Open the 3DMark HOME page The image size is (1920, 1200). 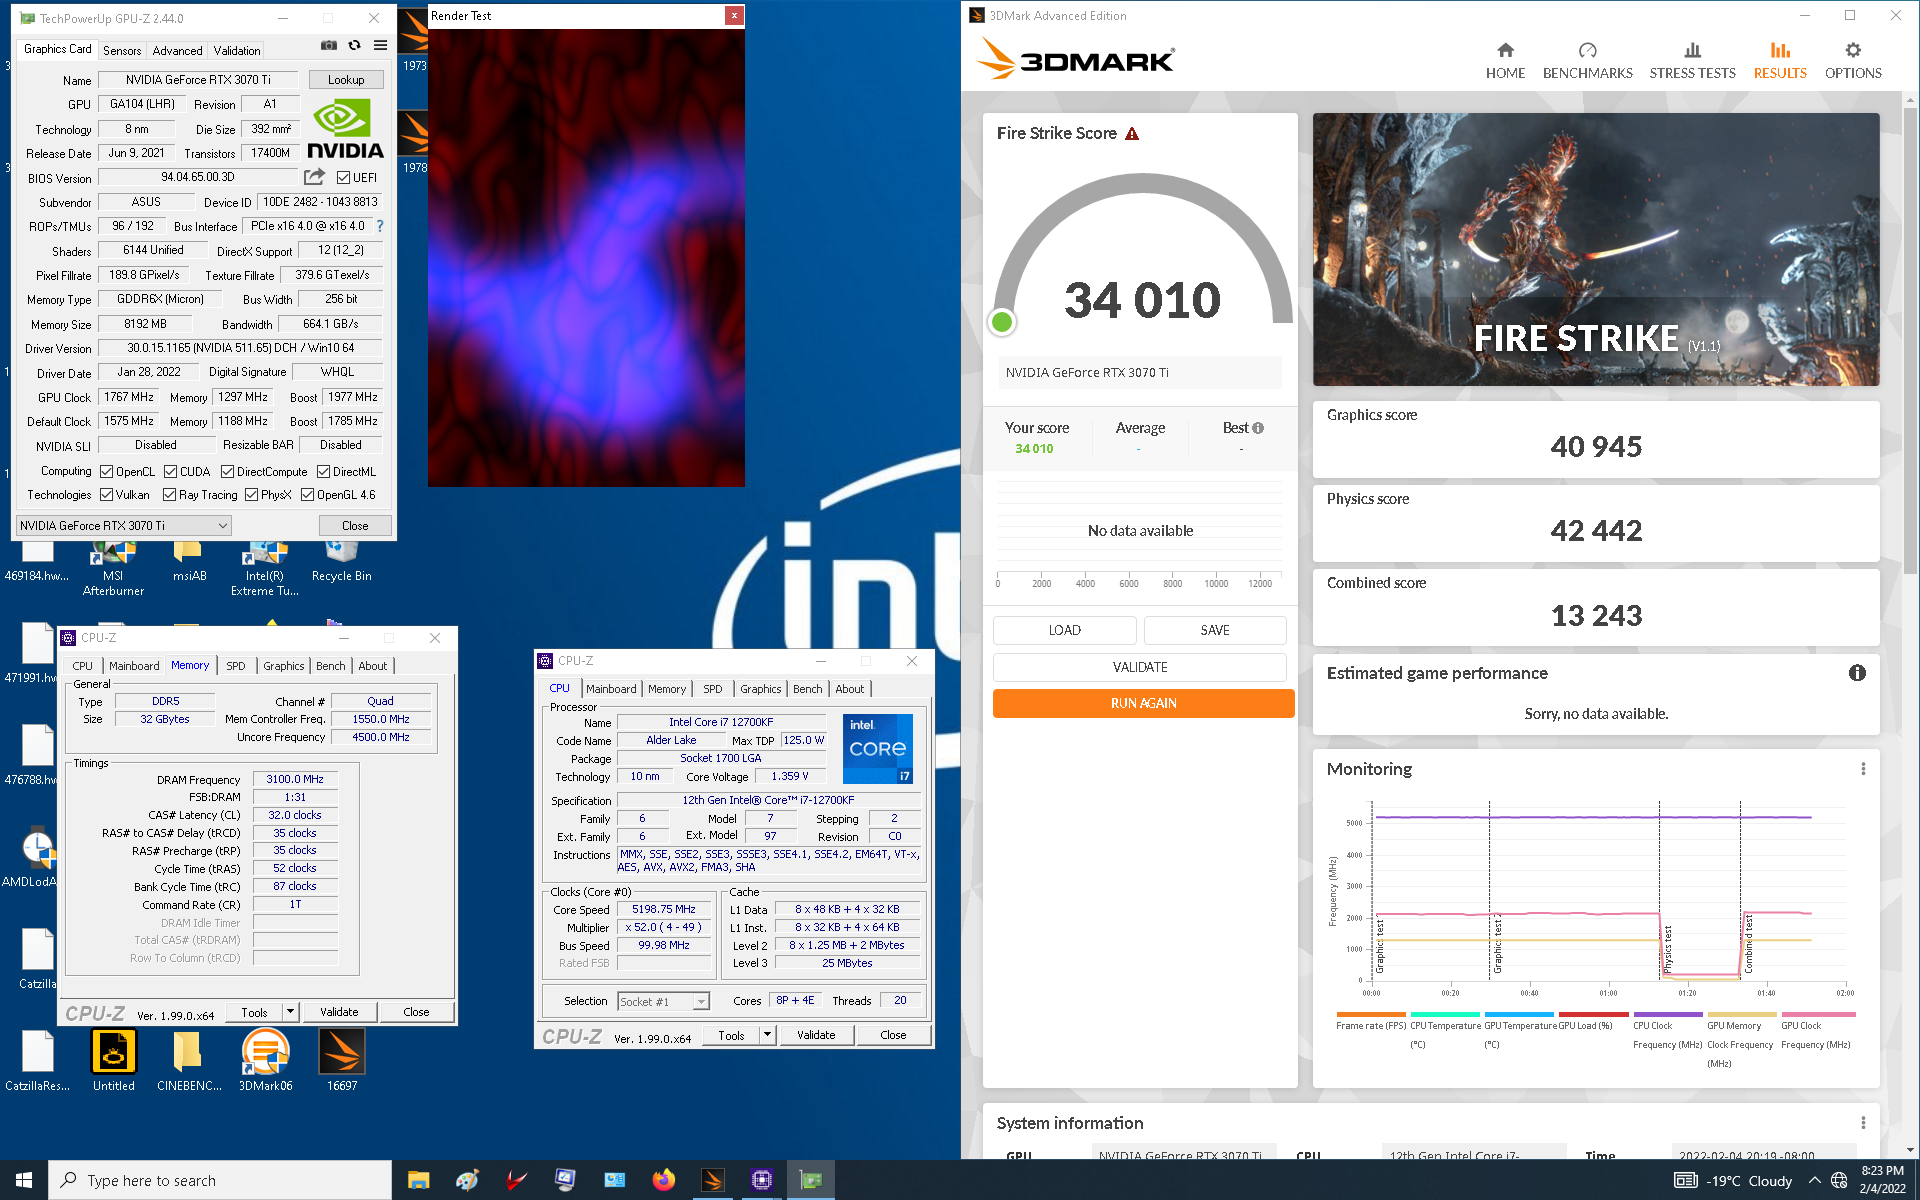(x=1505, y=61)
